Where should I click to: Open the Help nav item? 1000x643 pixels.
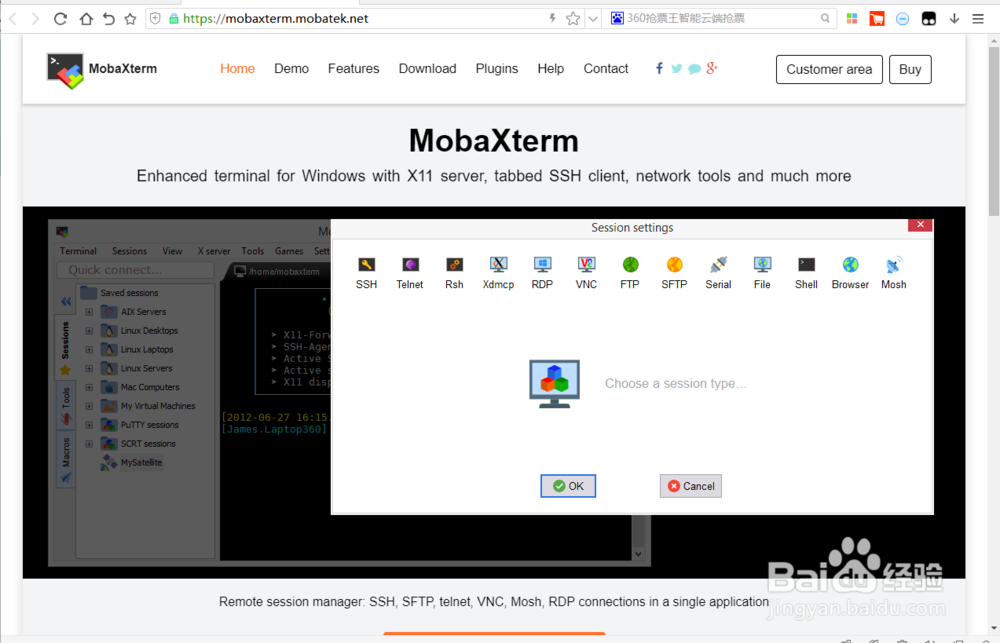(550, 69)
